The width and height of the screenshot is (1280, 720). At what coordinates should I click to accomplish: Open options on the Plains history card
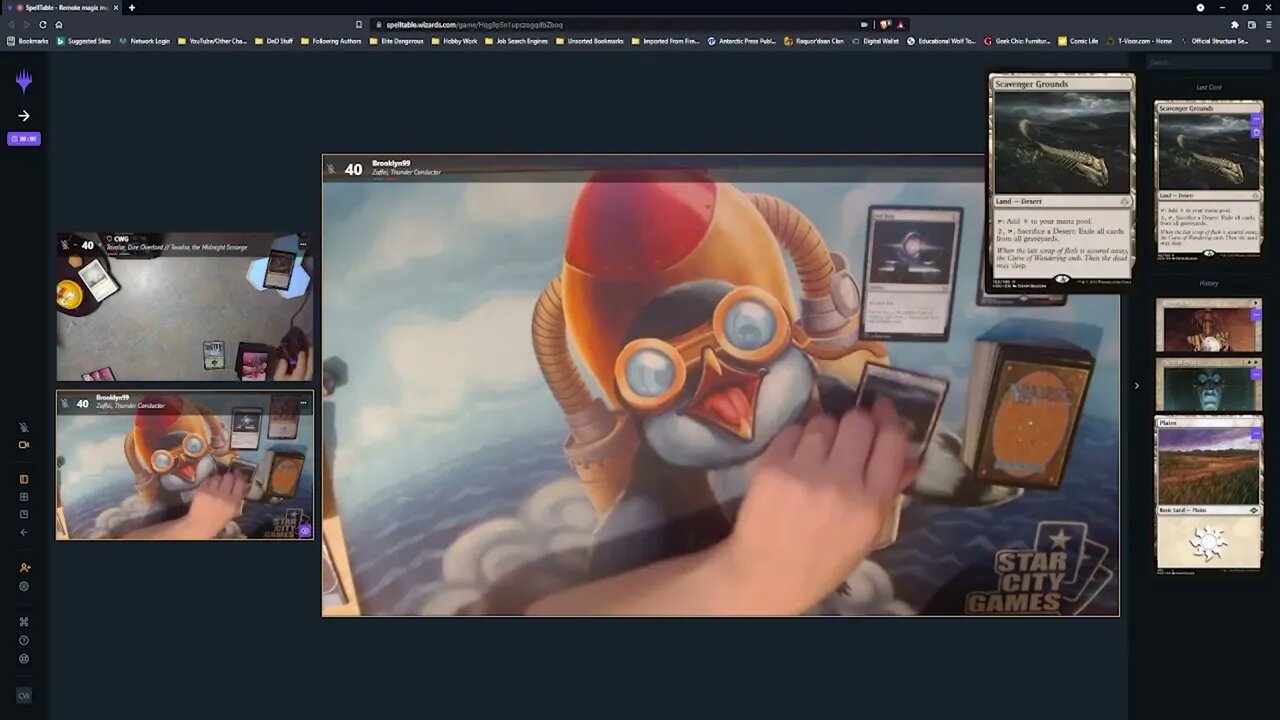click(1256, 434)
